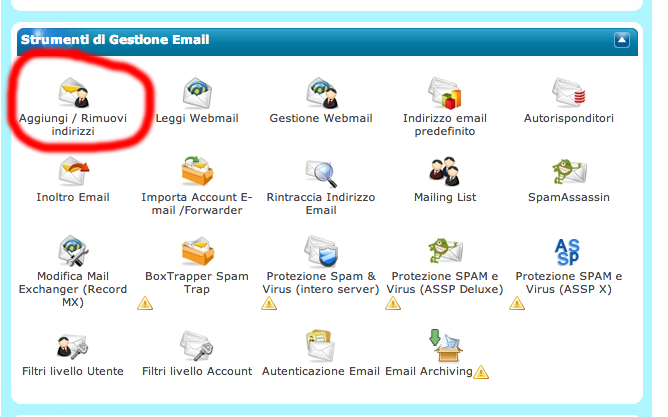Click the Importa Account E-mail folder icon
The height and width of the screenshot is (417, 668).
[x=197, y=172]
